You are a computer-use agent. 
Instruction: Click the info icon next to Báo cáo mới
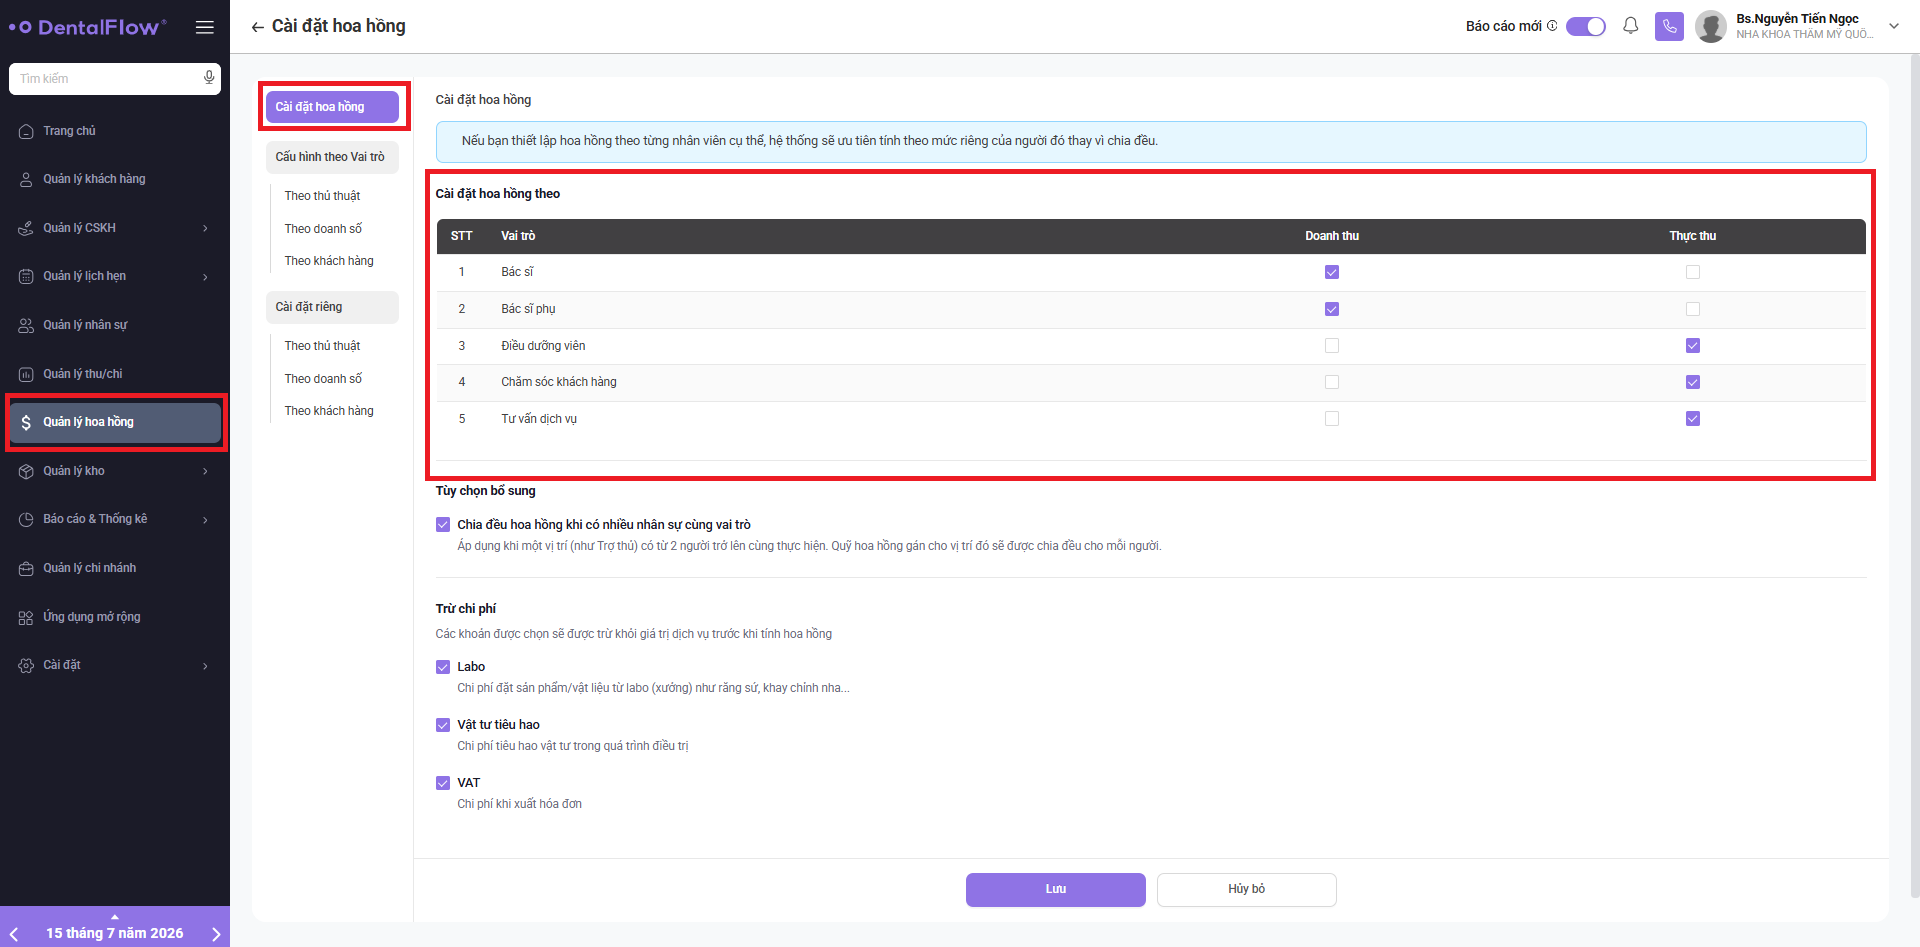(x=1552, y=26)
